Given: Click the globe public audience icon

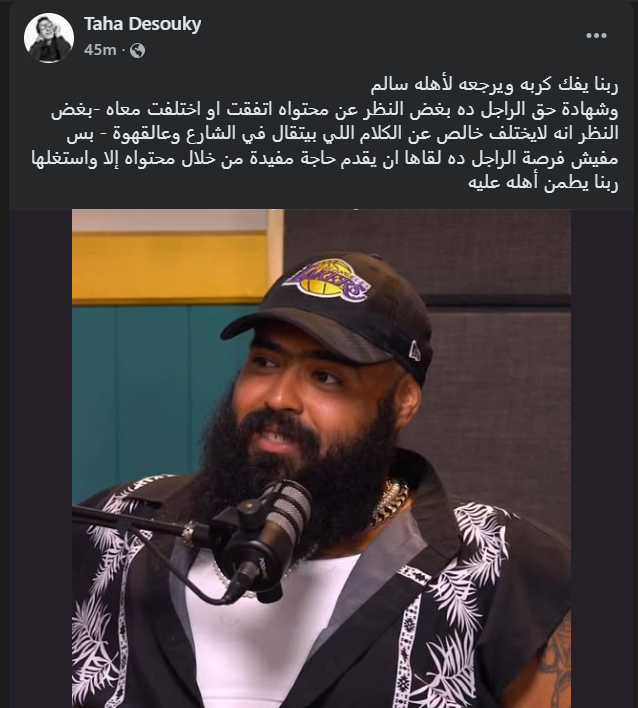Looking at the screenshot, I should click(137, 51).
